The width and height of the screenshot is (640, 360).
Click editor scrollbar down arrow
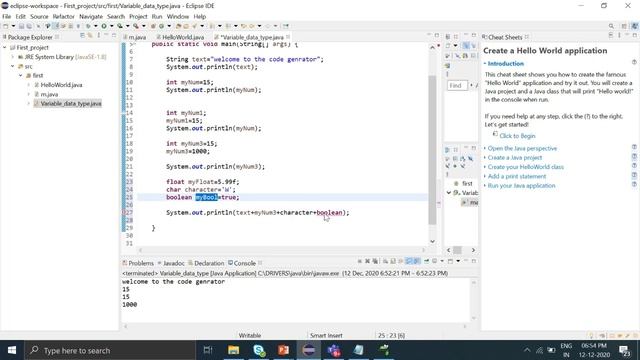[432, 241]
